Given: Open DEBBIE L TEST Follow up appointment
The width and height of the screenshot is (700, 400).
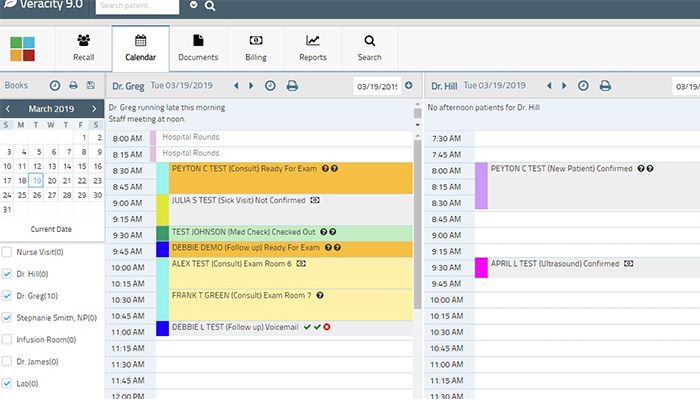Looking at the screenshot, I should 291,329.
